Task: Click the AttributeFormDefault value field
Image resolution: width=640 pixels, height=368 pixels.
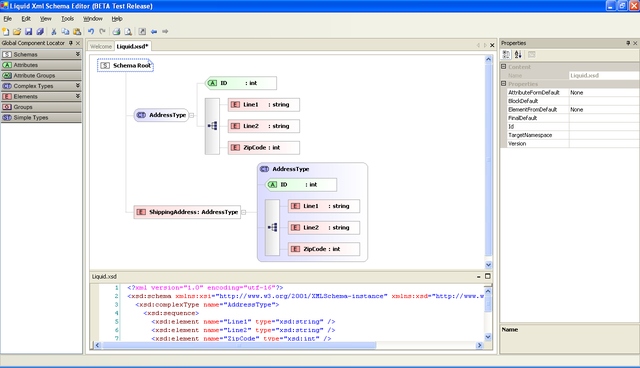Action: click(604, 93)
